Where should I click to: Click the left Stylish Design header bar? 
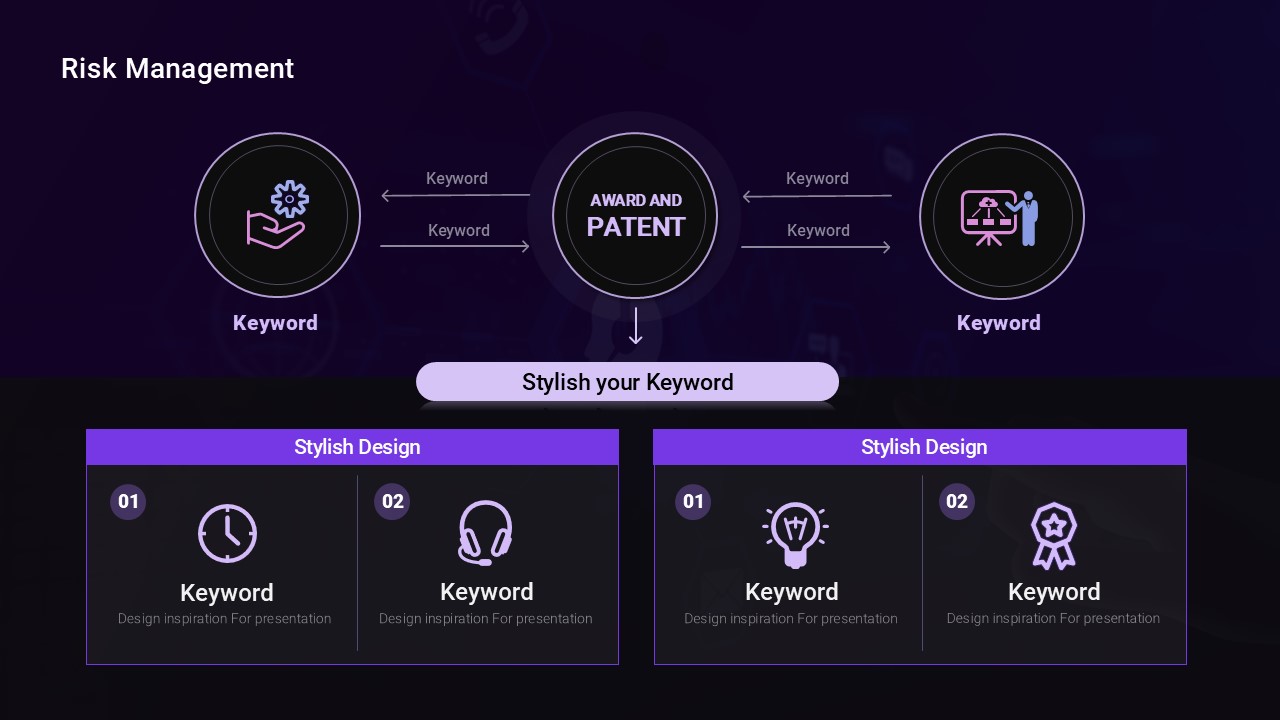click(352, 447)
